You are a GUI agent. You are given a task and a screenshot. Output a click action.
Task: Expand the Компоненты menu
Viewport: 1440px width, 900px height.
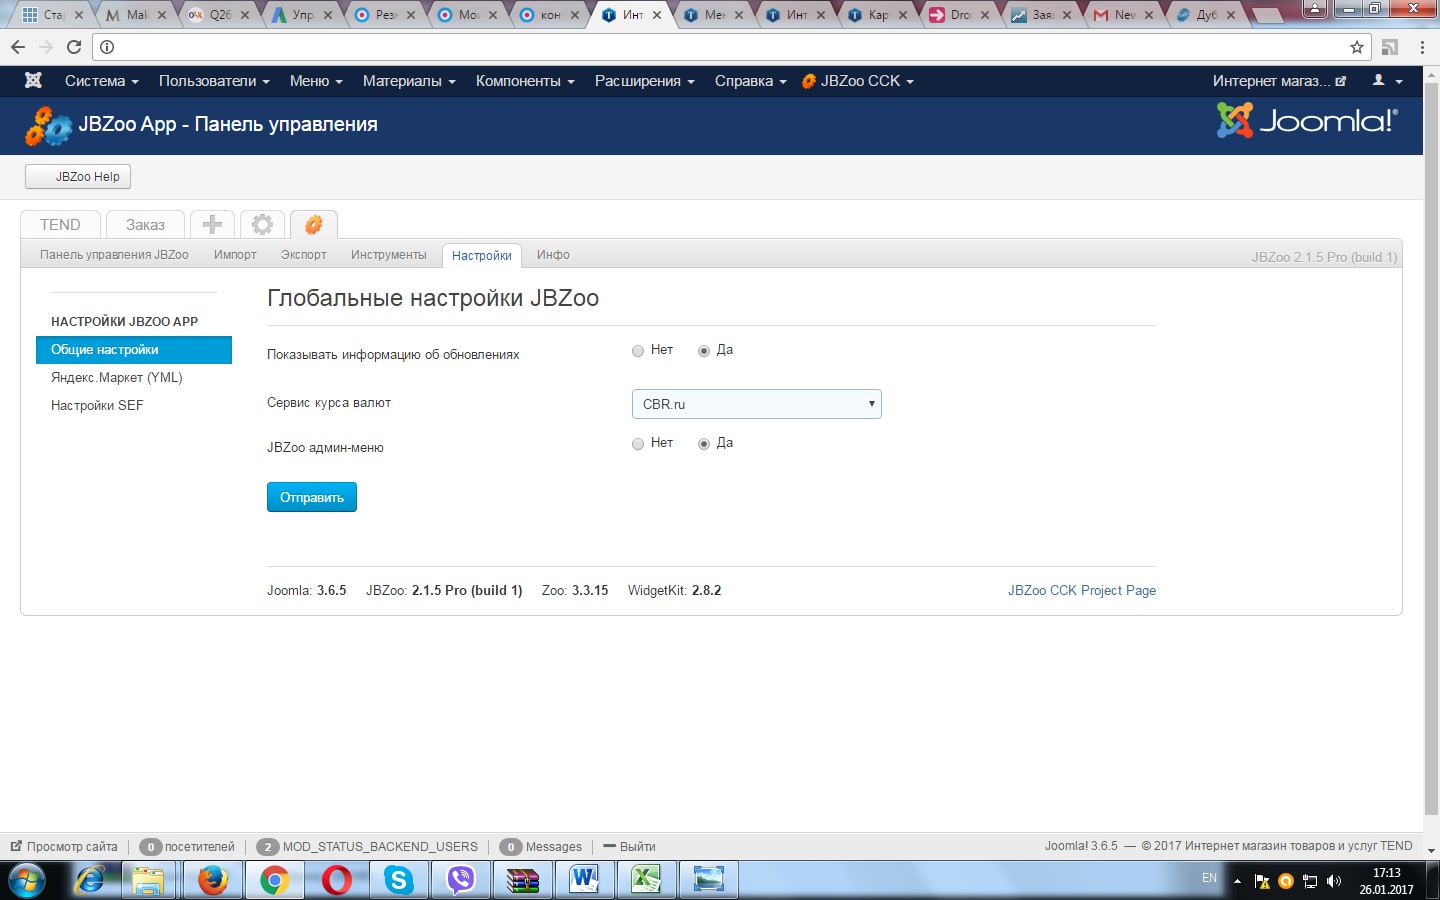(x=525, y=81)
